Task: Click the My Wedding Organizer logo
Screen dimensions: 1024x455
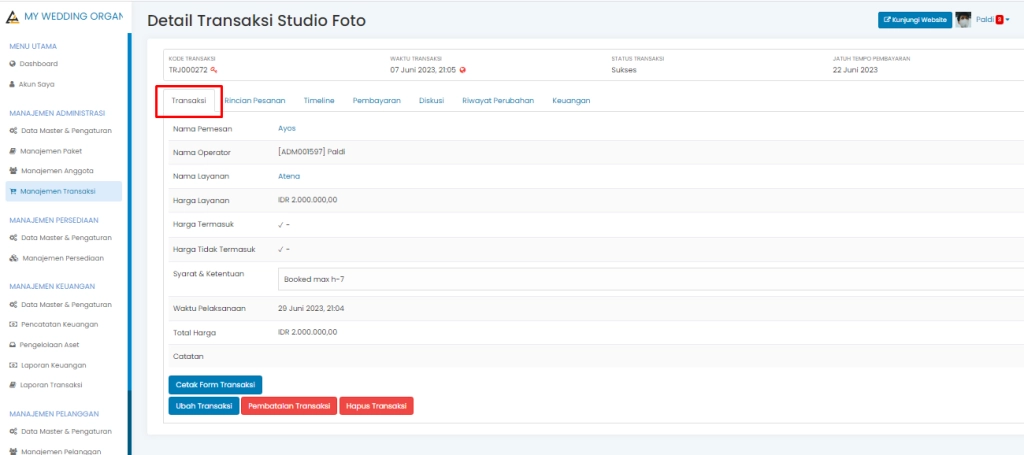Action: (12, 18)
